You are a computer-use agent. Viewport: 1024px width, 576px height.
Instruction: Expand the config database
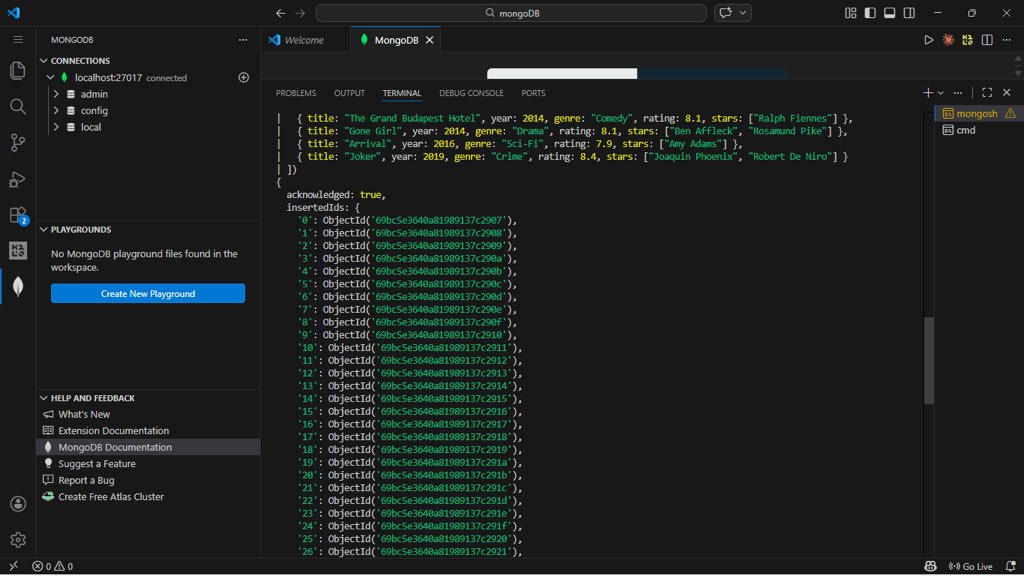56,110
